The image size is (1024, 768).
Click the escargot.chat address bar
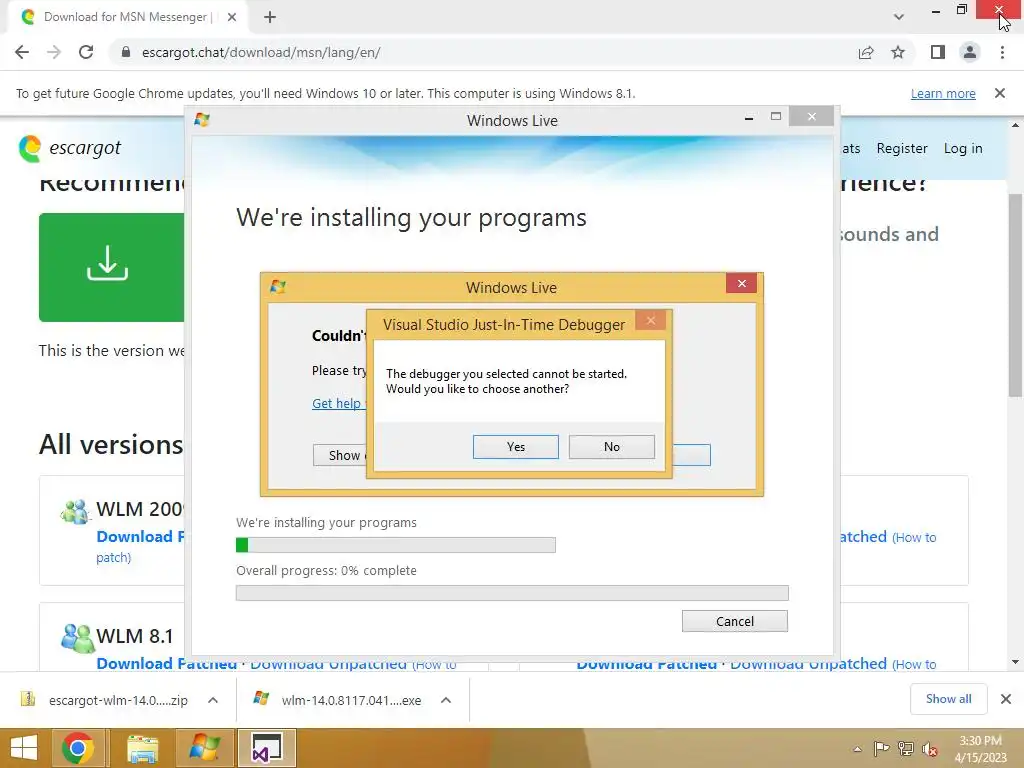(x=483, y=52)
